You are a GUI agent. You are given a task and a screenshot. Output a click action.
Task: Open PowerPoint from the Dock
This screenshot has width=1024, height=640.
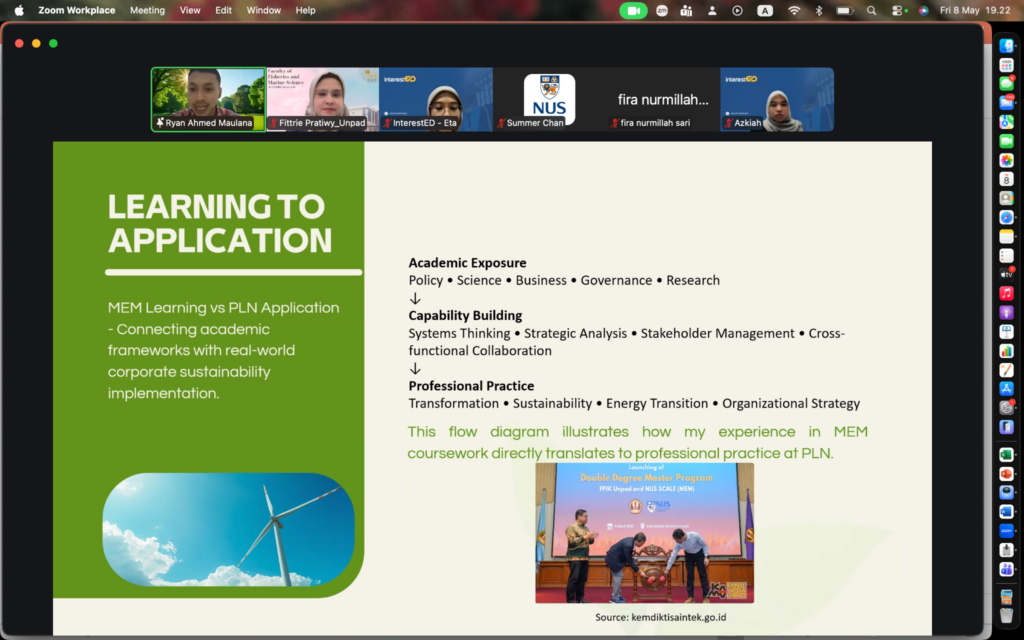click(1006, 473)
